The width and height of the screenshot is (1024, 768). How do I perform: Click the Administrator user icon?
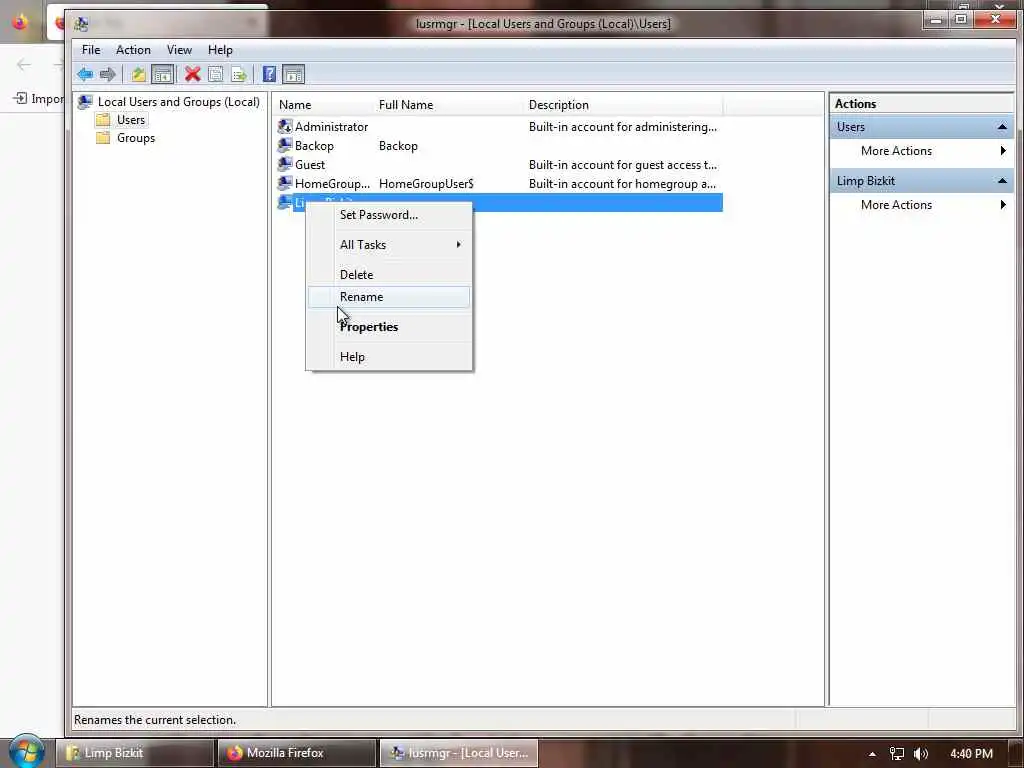tap(285, 126)
